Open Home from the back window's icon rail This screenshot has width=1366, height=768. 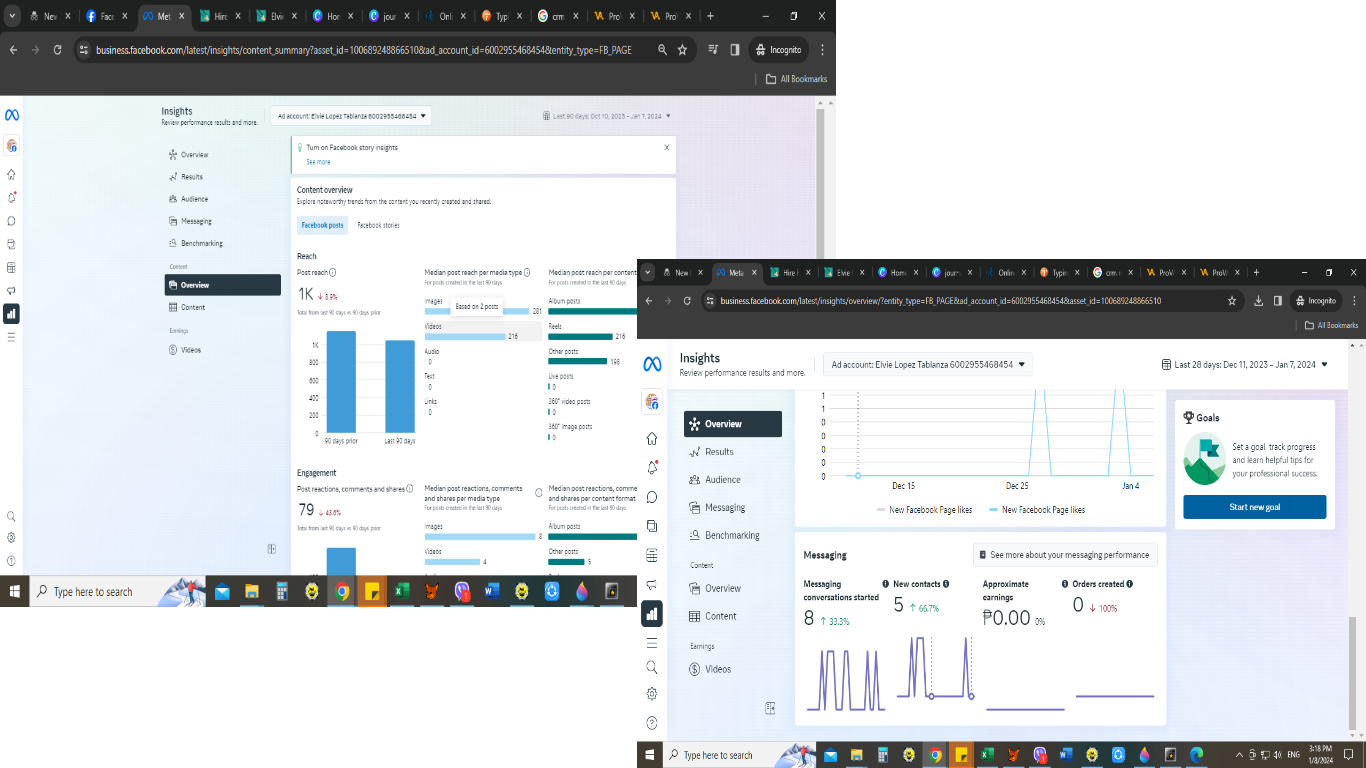[x=12, y=174]
